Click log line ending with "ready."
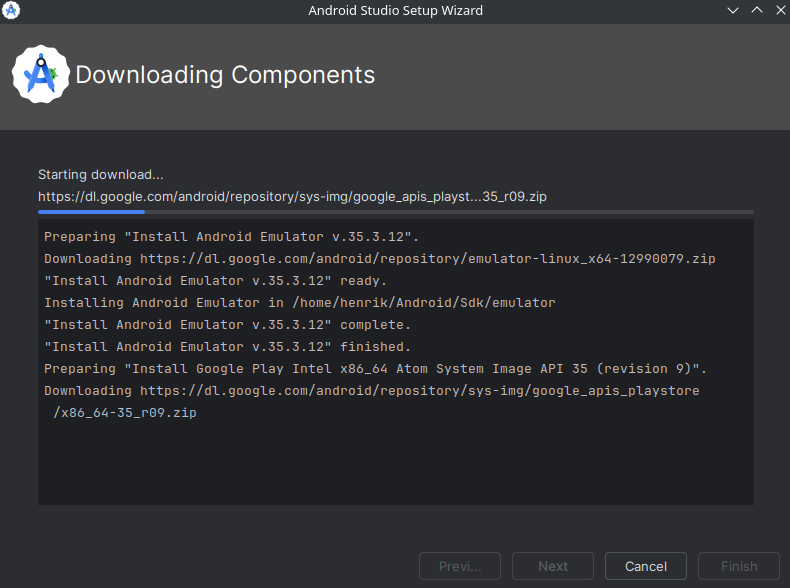Screen dimensions: 790x588 (215, 281)
